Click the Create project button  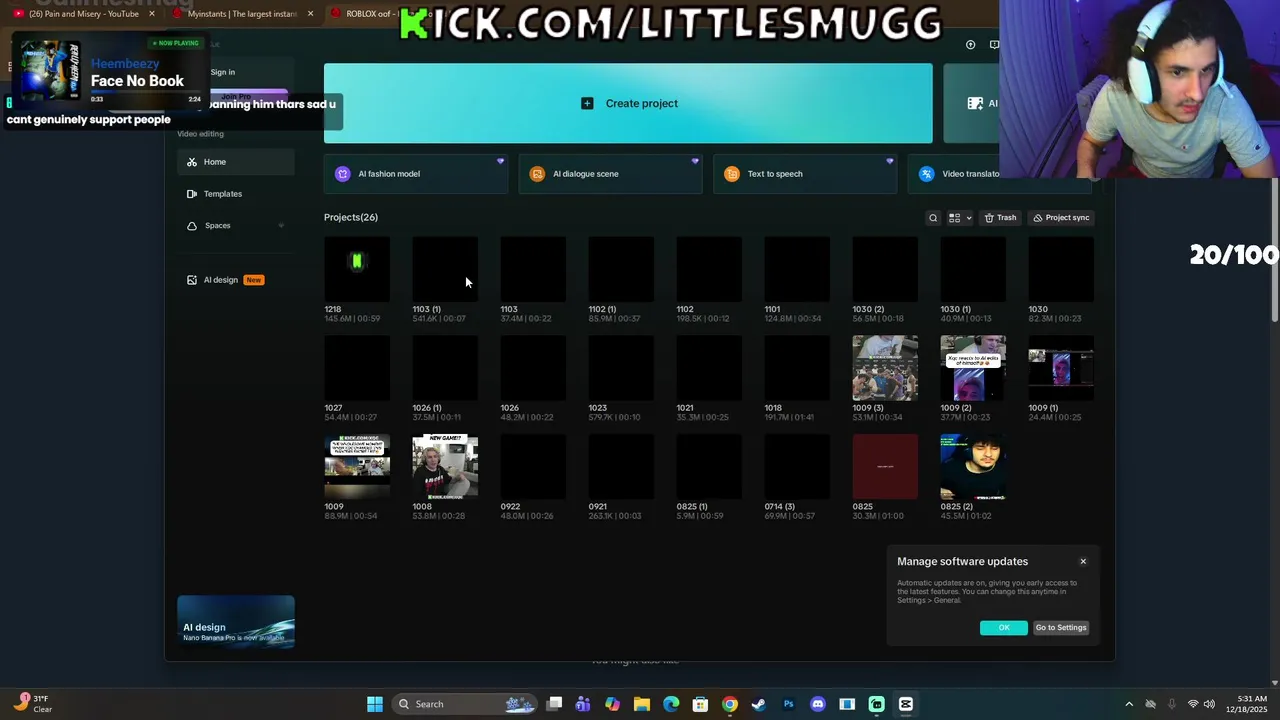coord(628,103)
